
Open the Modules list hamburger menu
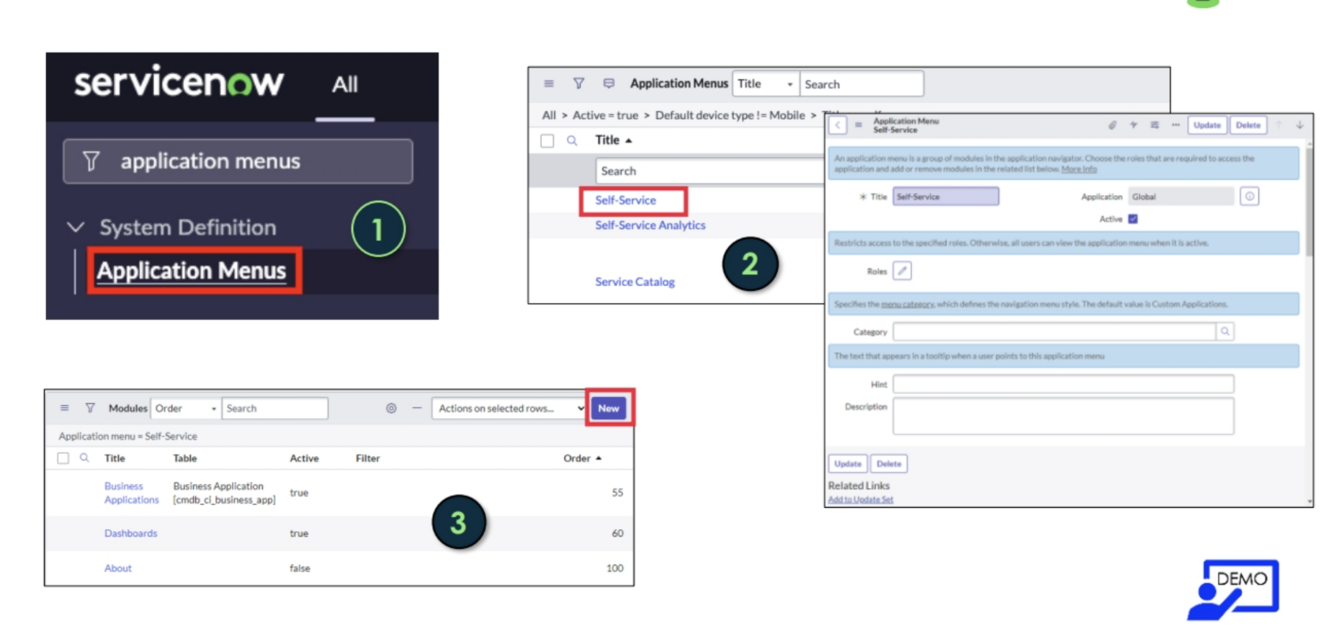click(65, 408)
